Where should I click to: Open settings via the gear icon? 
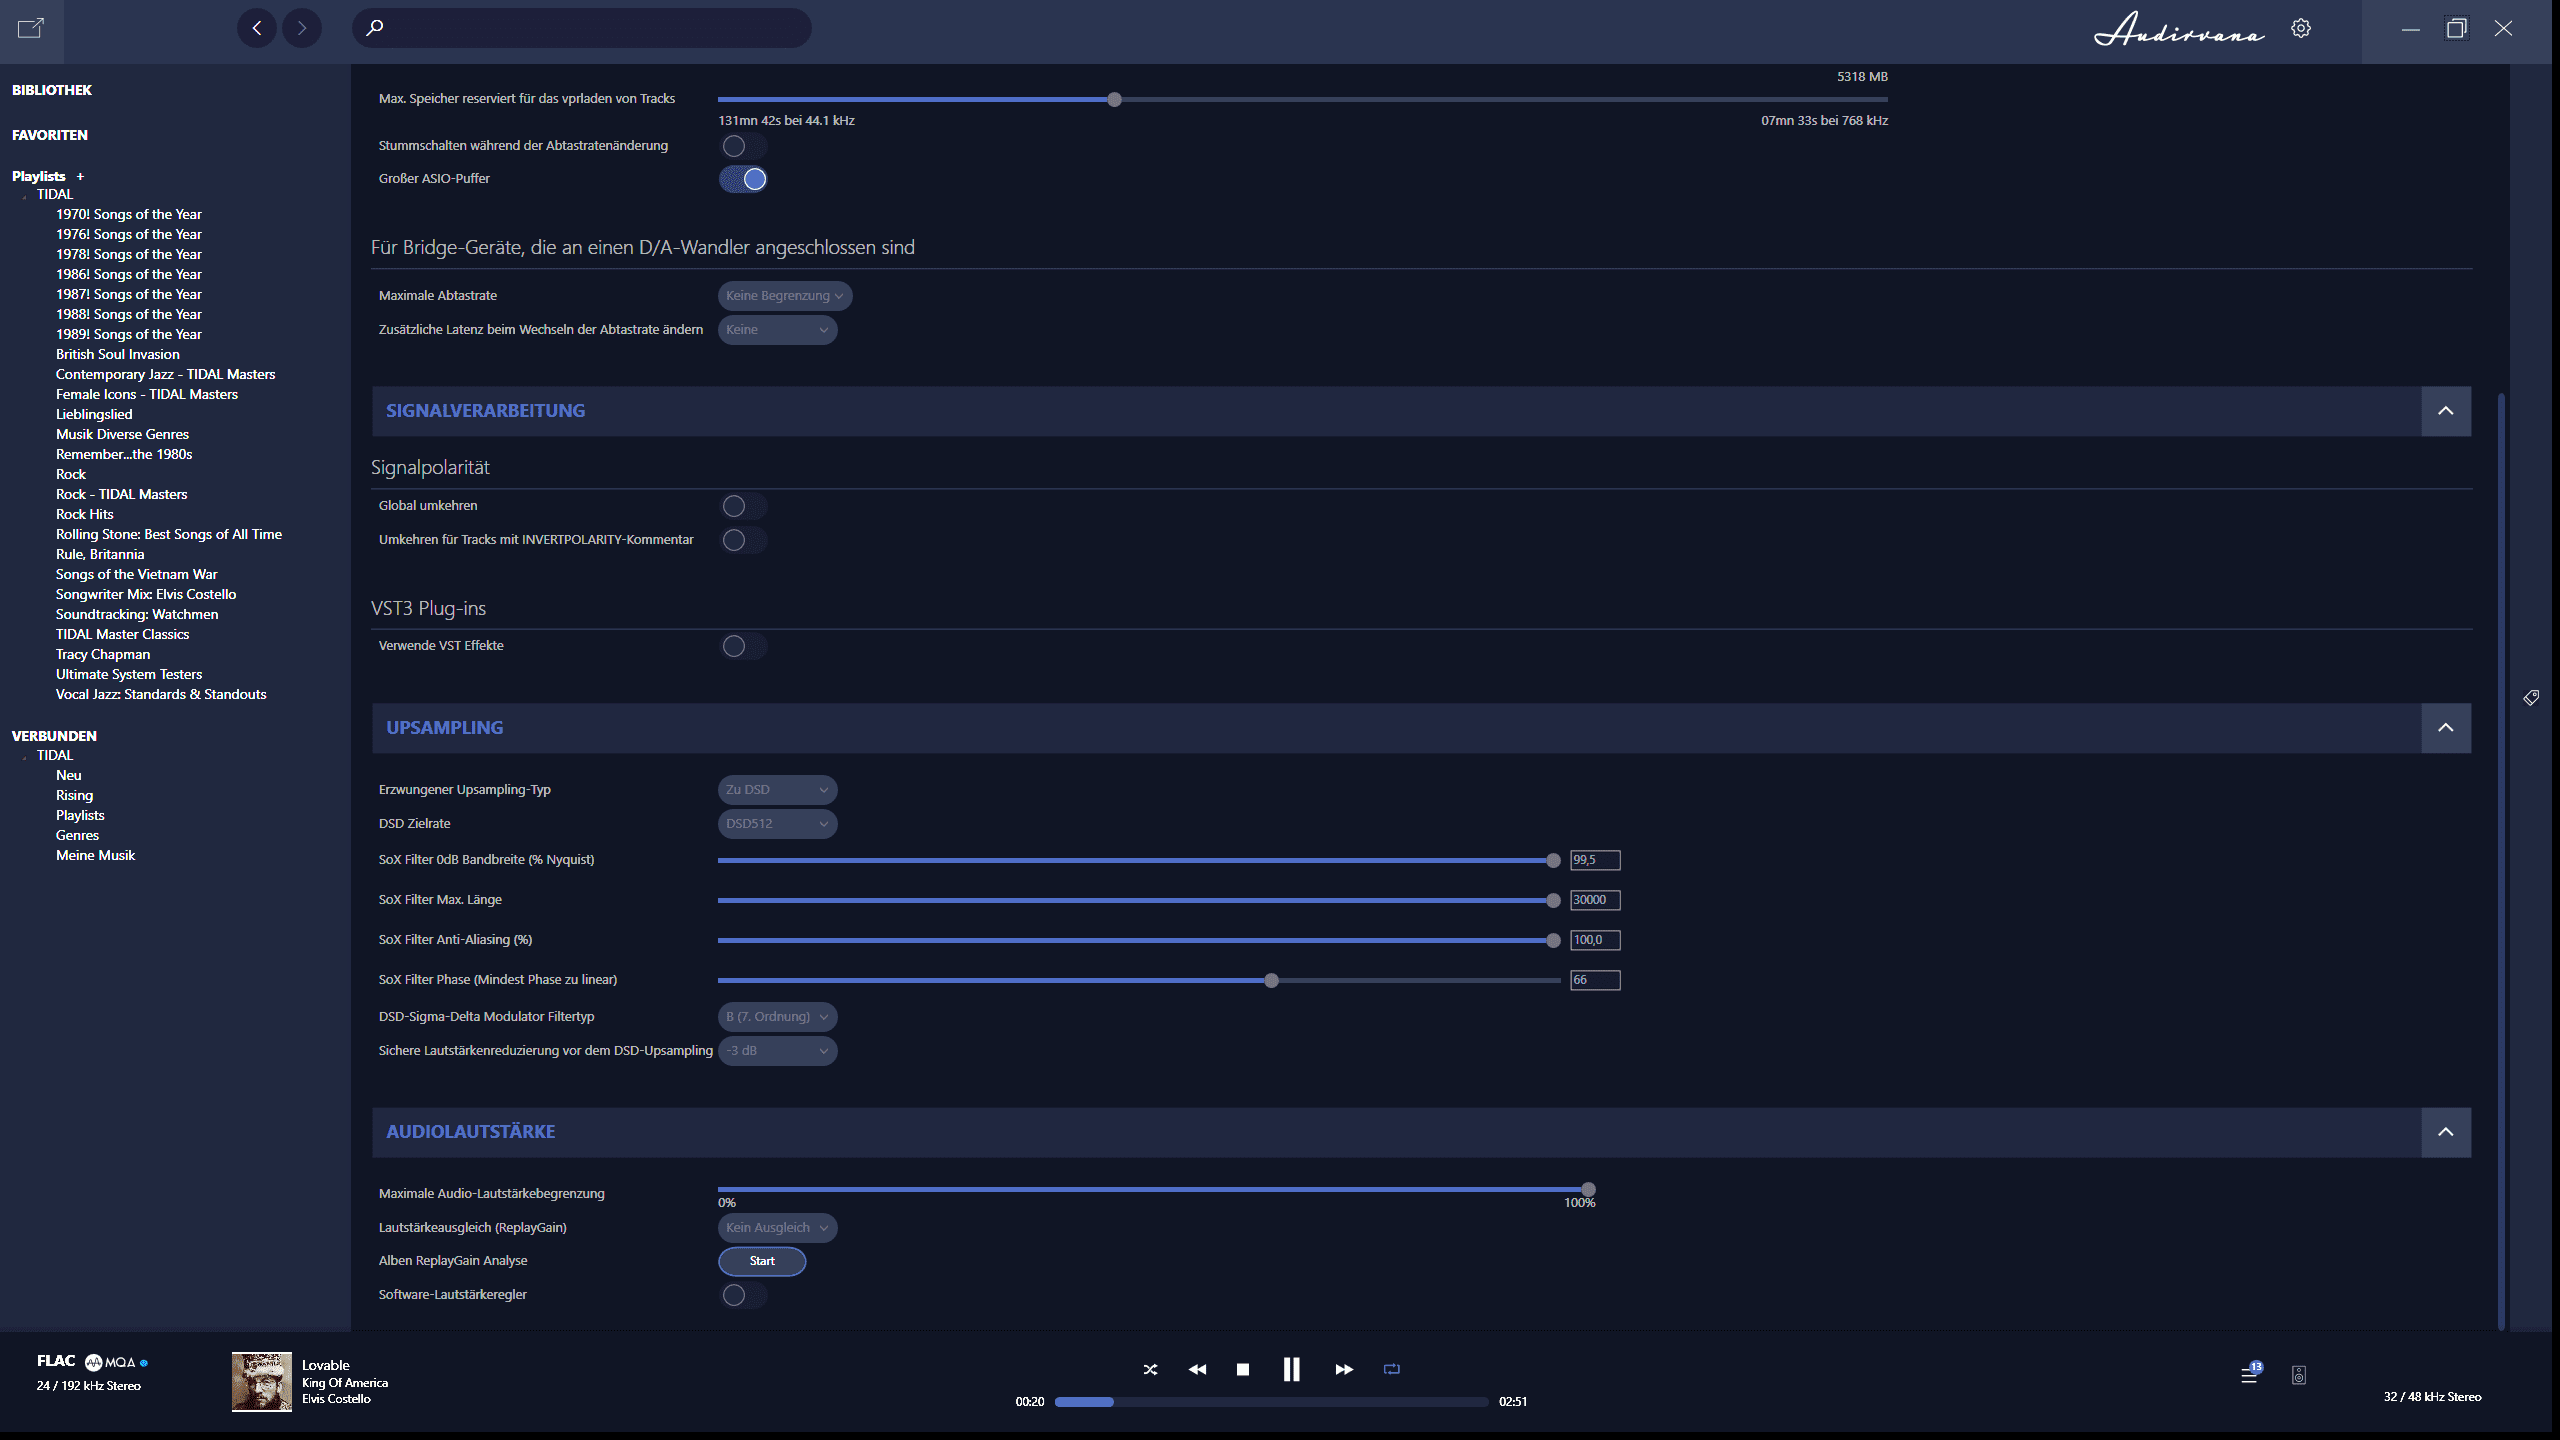[x=2301, y=28]
